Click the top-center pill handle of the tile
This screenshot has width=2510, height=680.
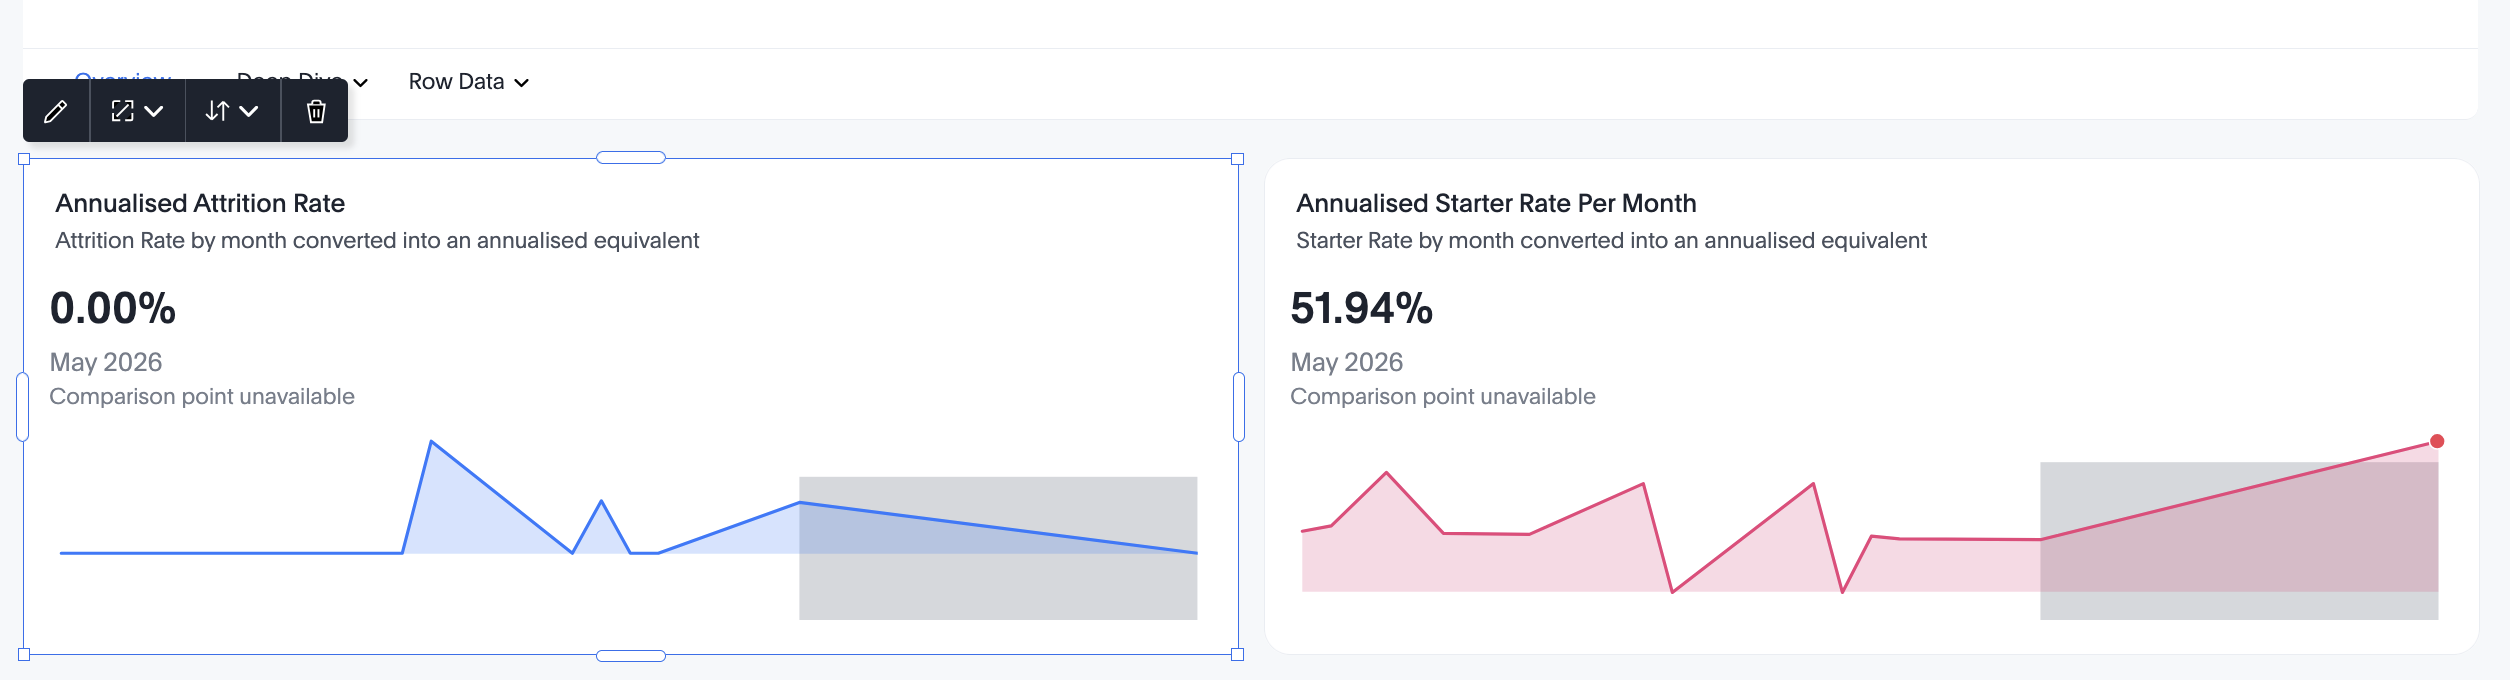631,158
